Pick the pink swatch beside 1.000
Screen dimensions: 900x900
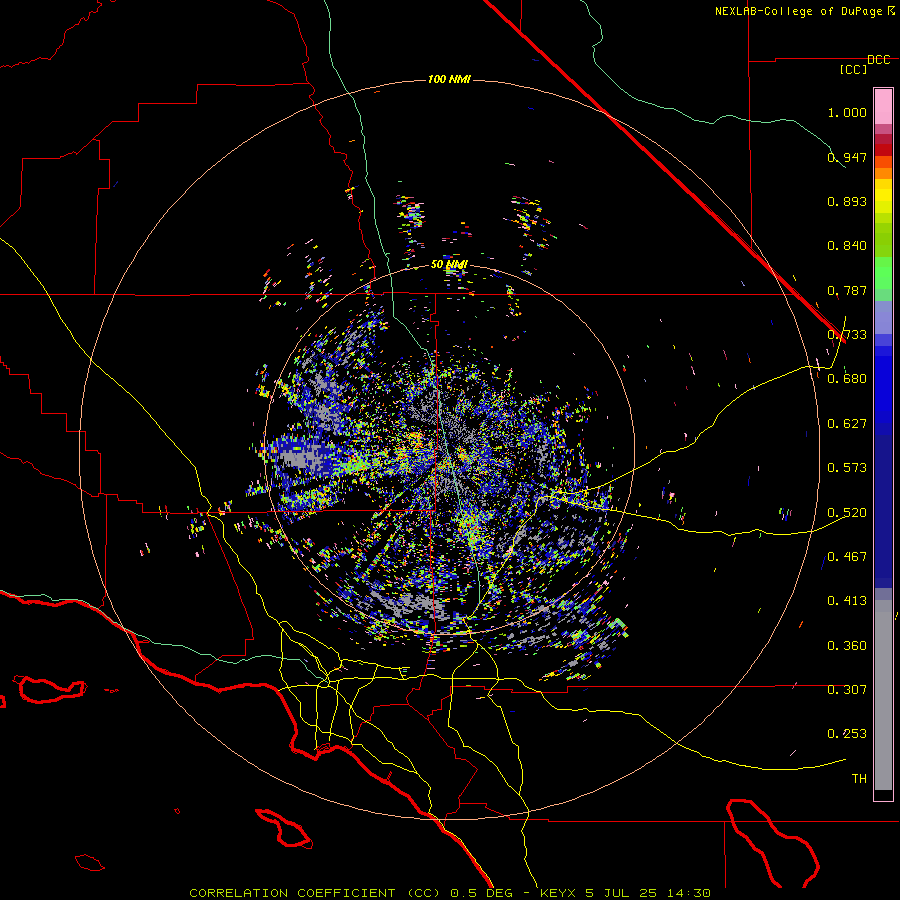pyautogui.click(x=883, y=107)
